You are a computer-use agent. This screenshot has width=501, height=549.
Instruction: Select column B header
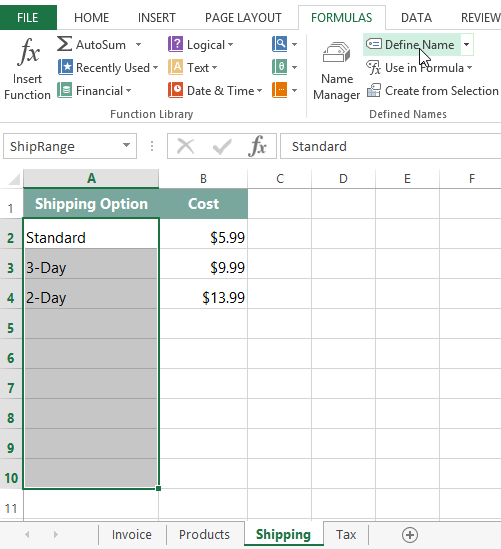(x=203, y=179)
